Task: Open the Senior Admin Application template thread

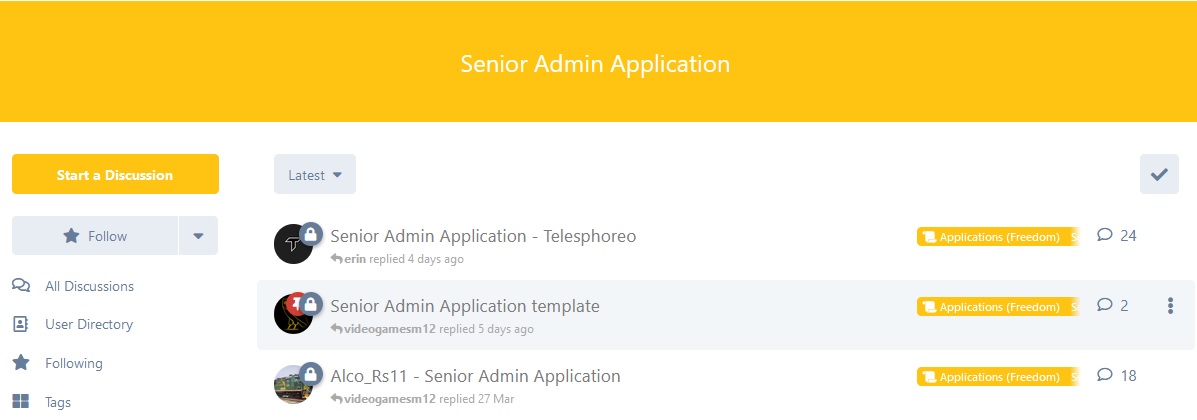Action: pyautogui.click(x=465, y=306)
